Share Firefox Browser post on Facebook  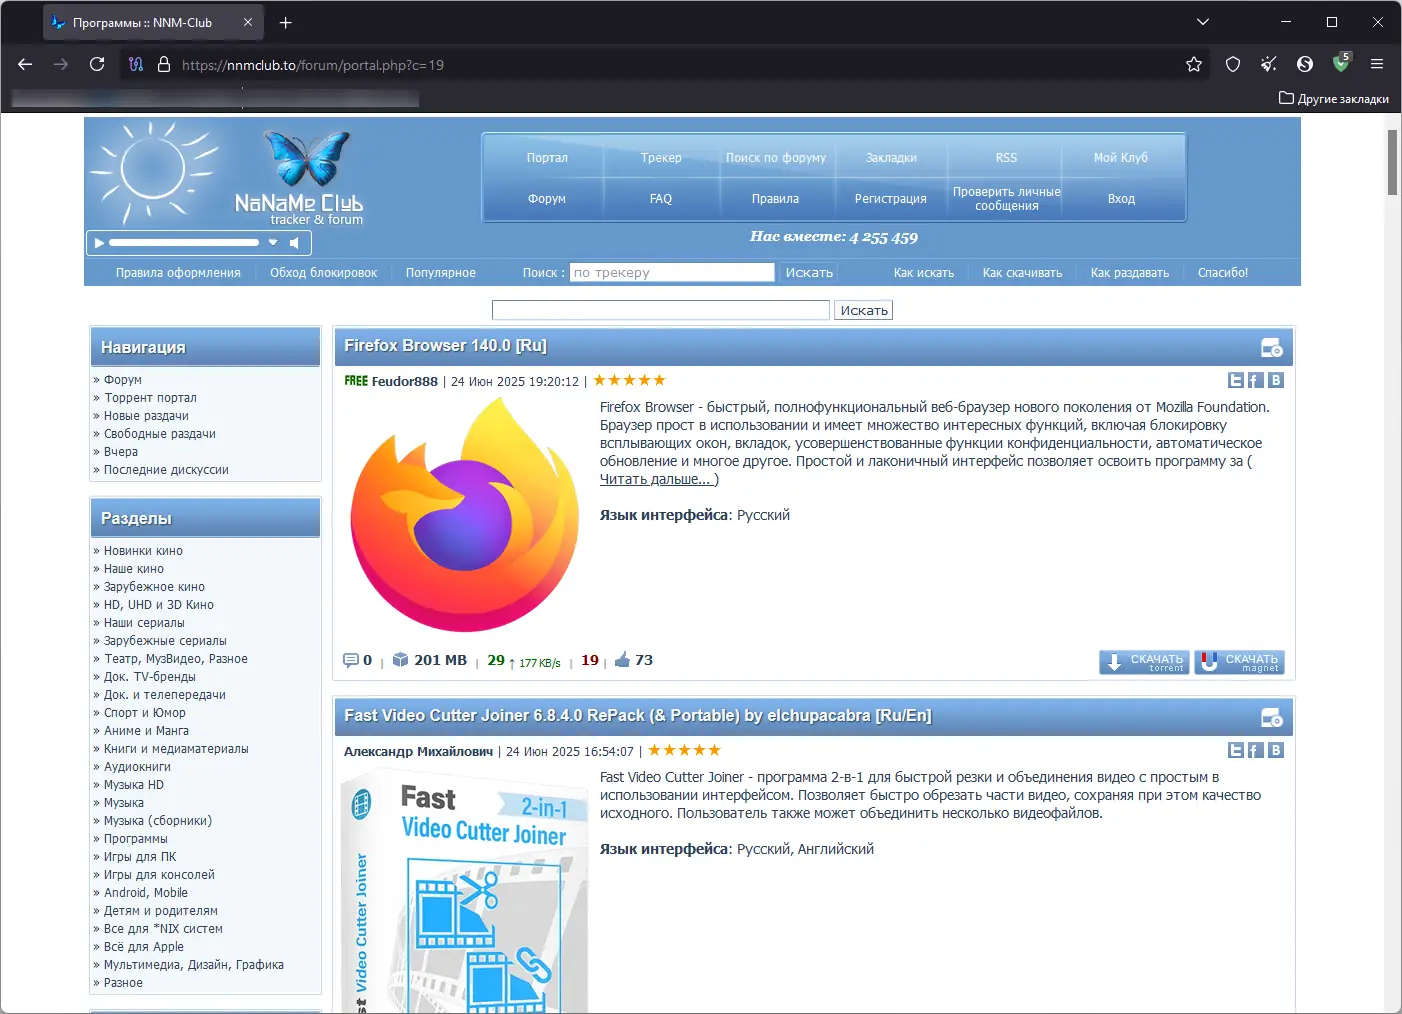tap(1256, 380)
